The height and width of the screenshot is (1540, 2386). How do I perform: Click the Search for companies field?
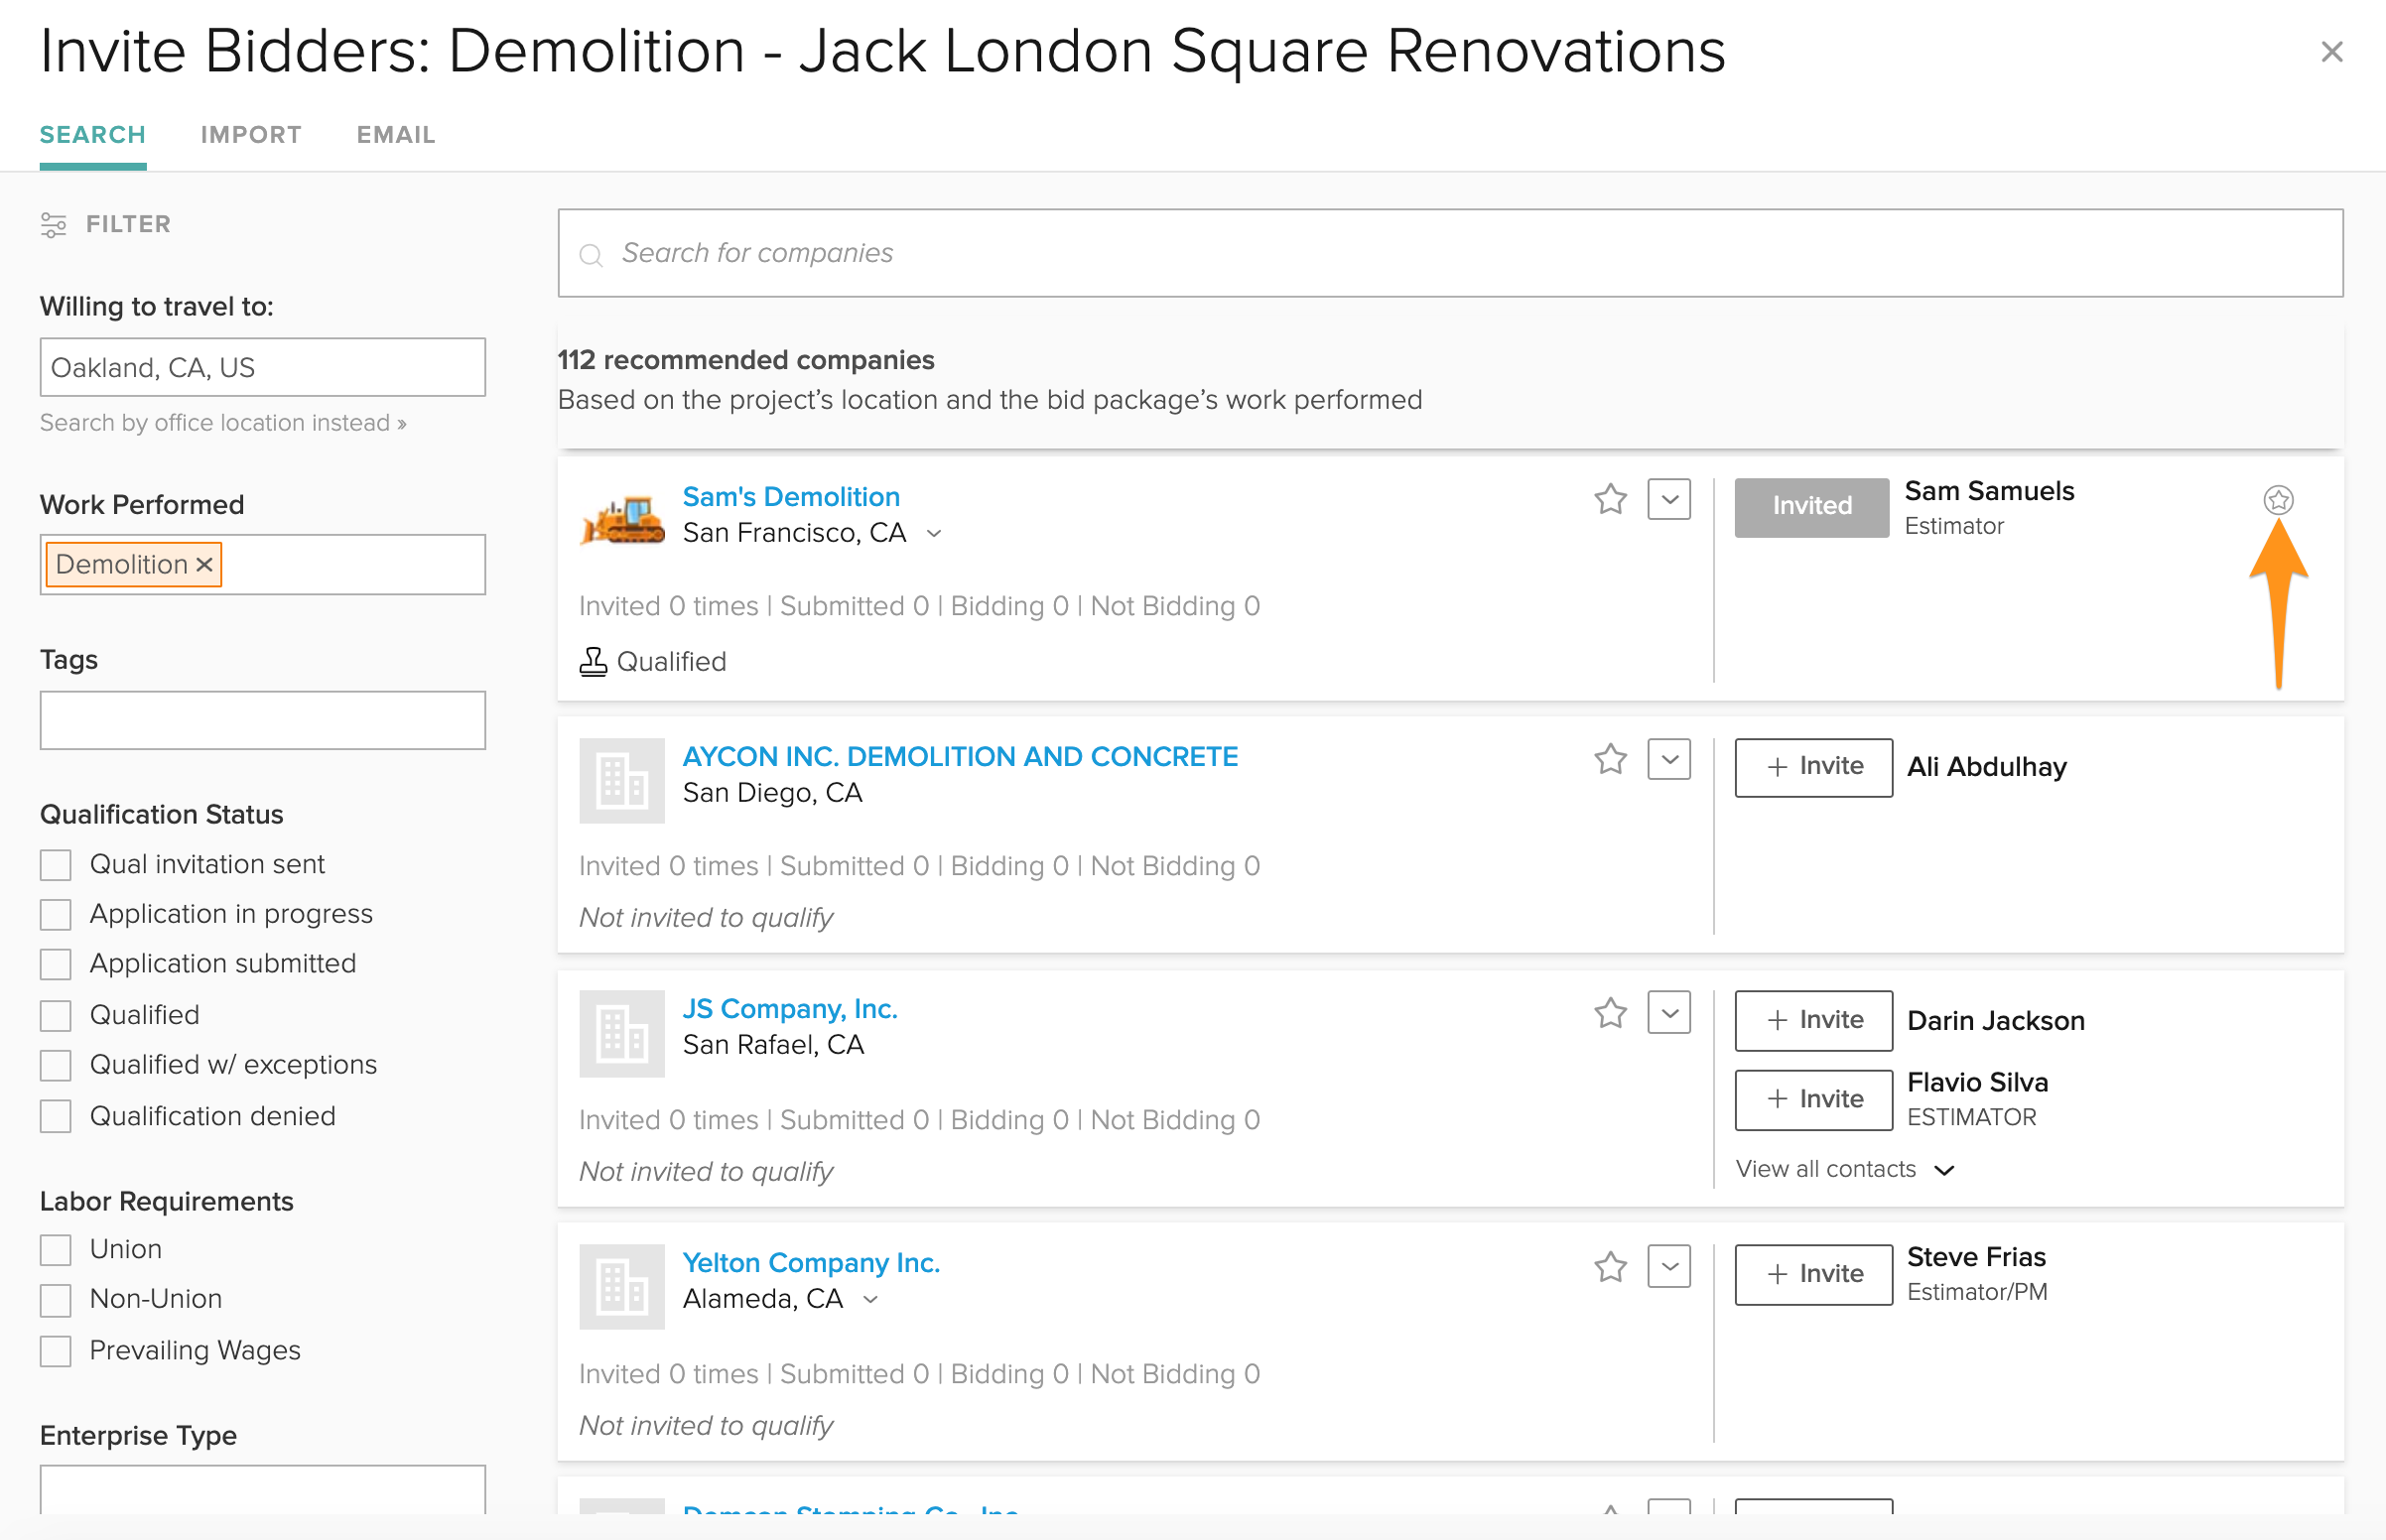[x=1450, y=253]
